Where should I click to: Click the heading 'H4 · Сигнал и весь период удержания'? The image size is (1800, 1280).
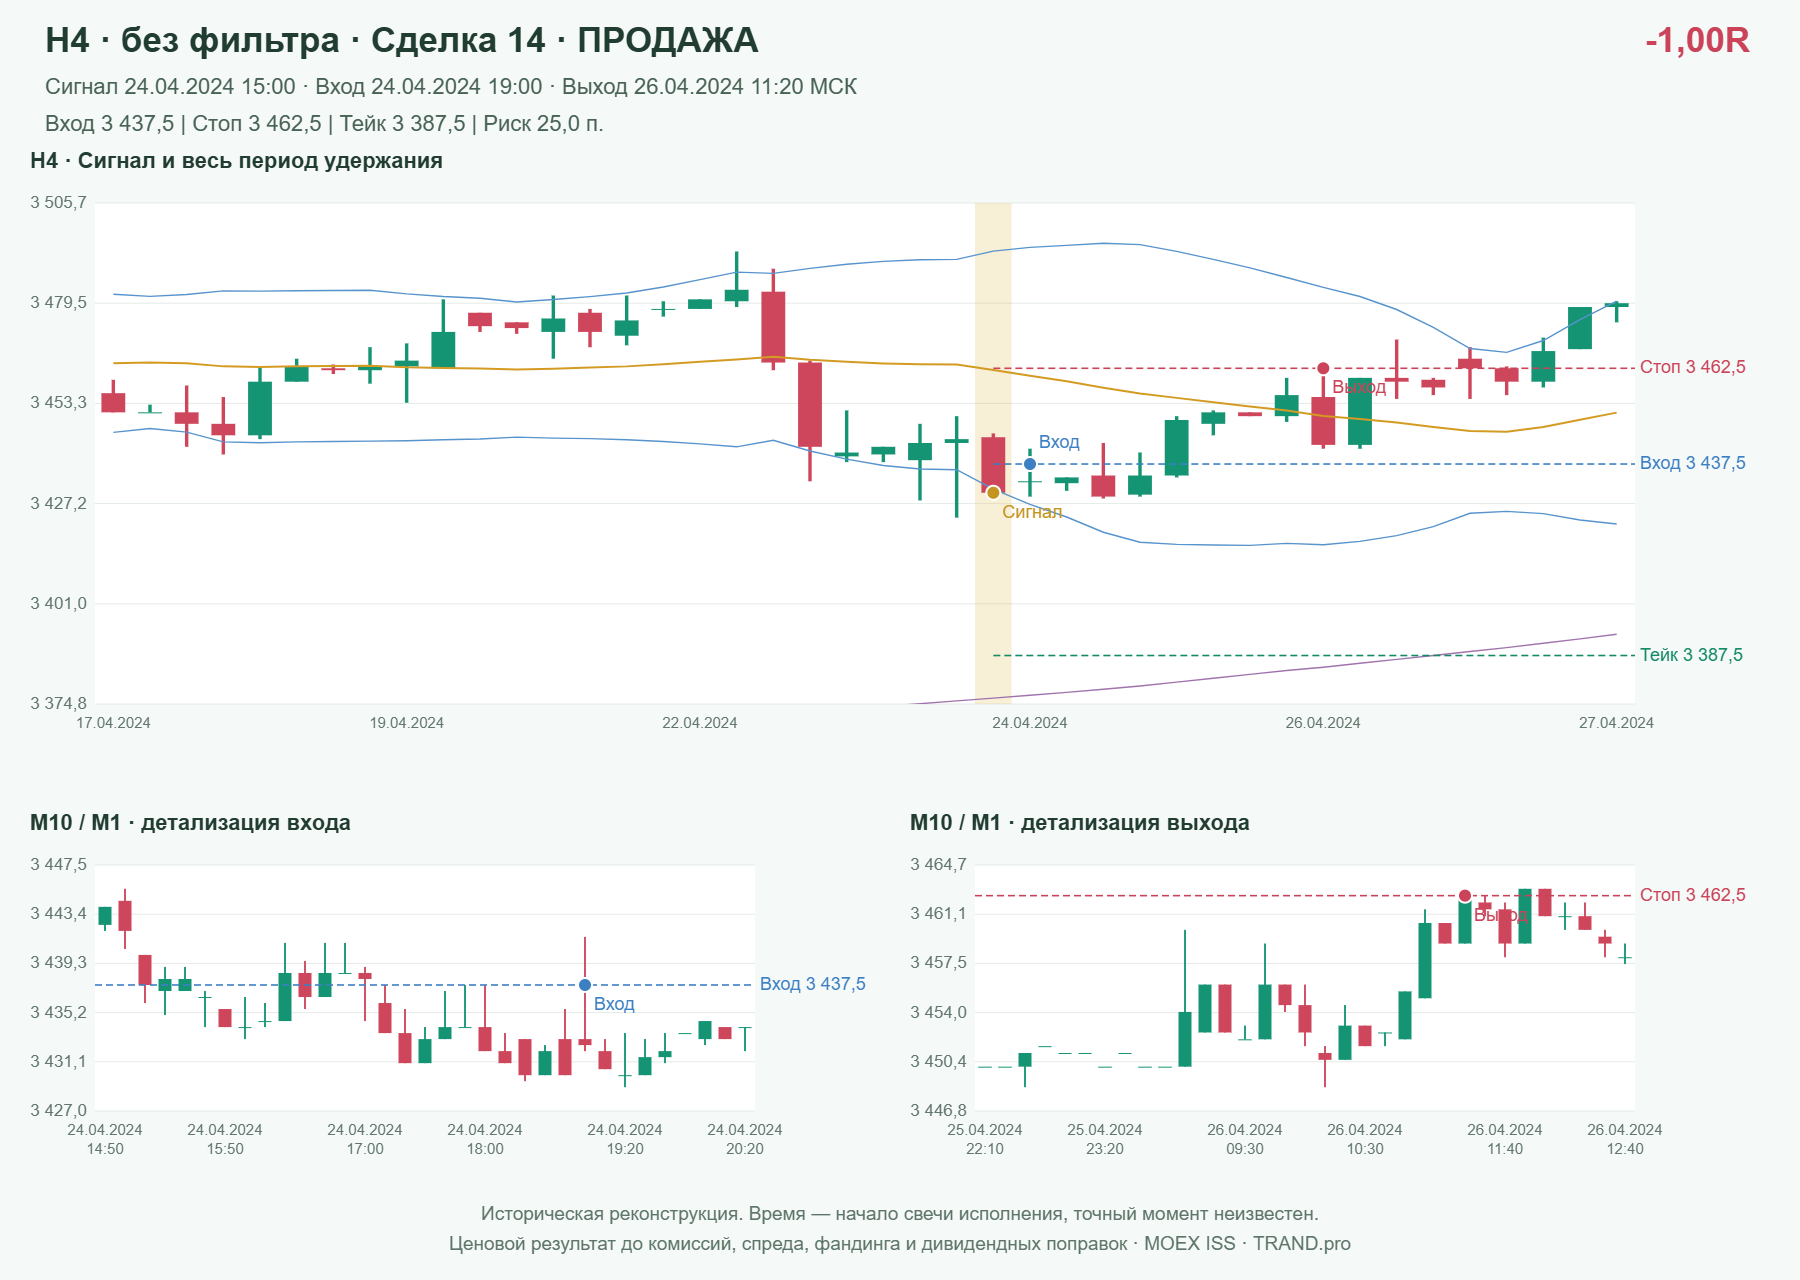tap(236, 161)
